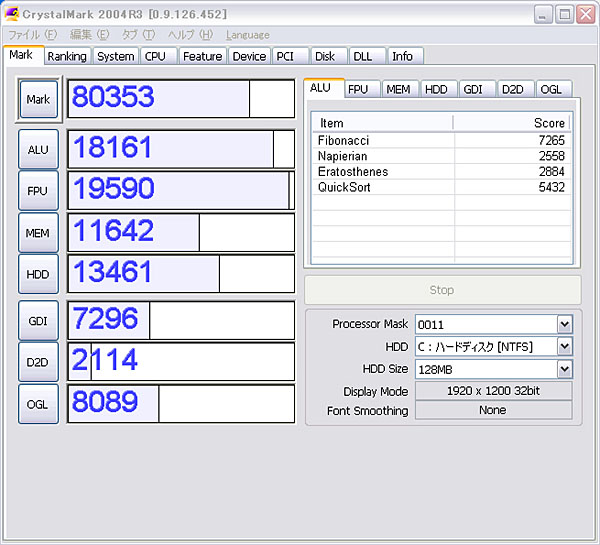Click Font Smoothing None button
Viewport: 600px width, 545px height.
click(494, 410)
